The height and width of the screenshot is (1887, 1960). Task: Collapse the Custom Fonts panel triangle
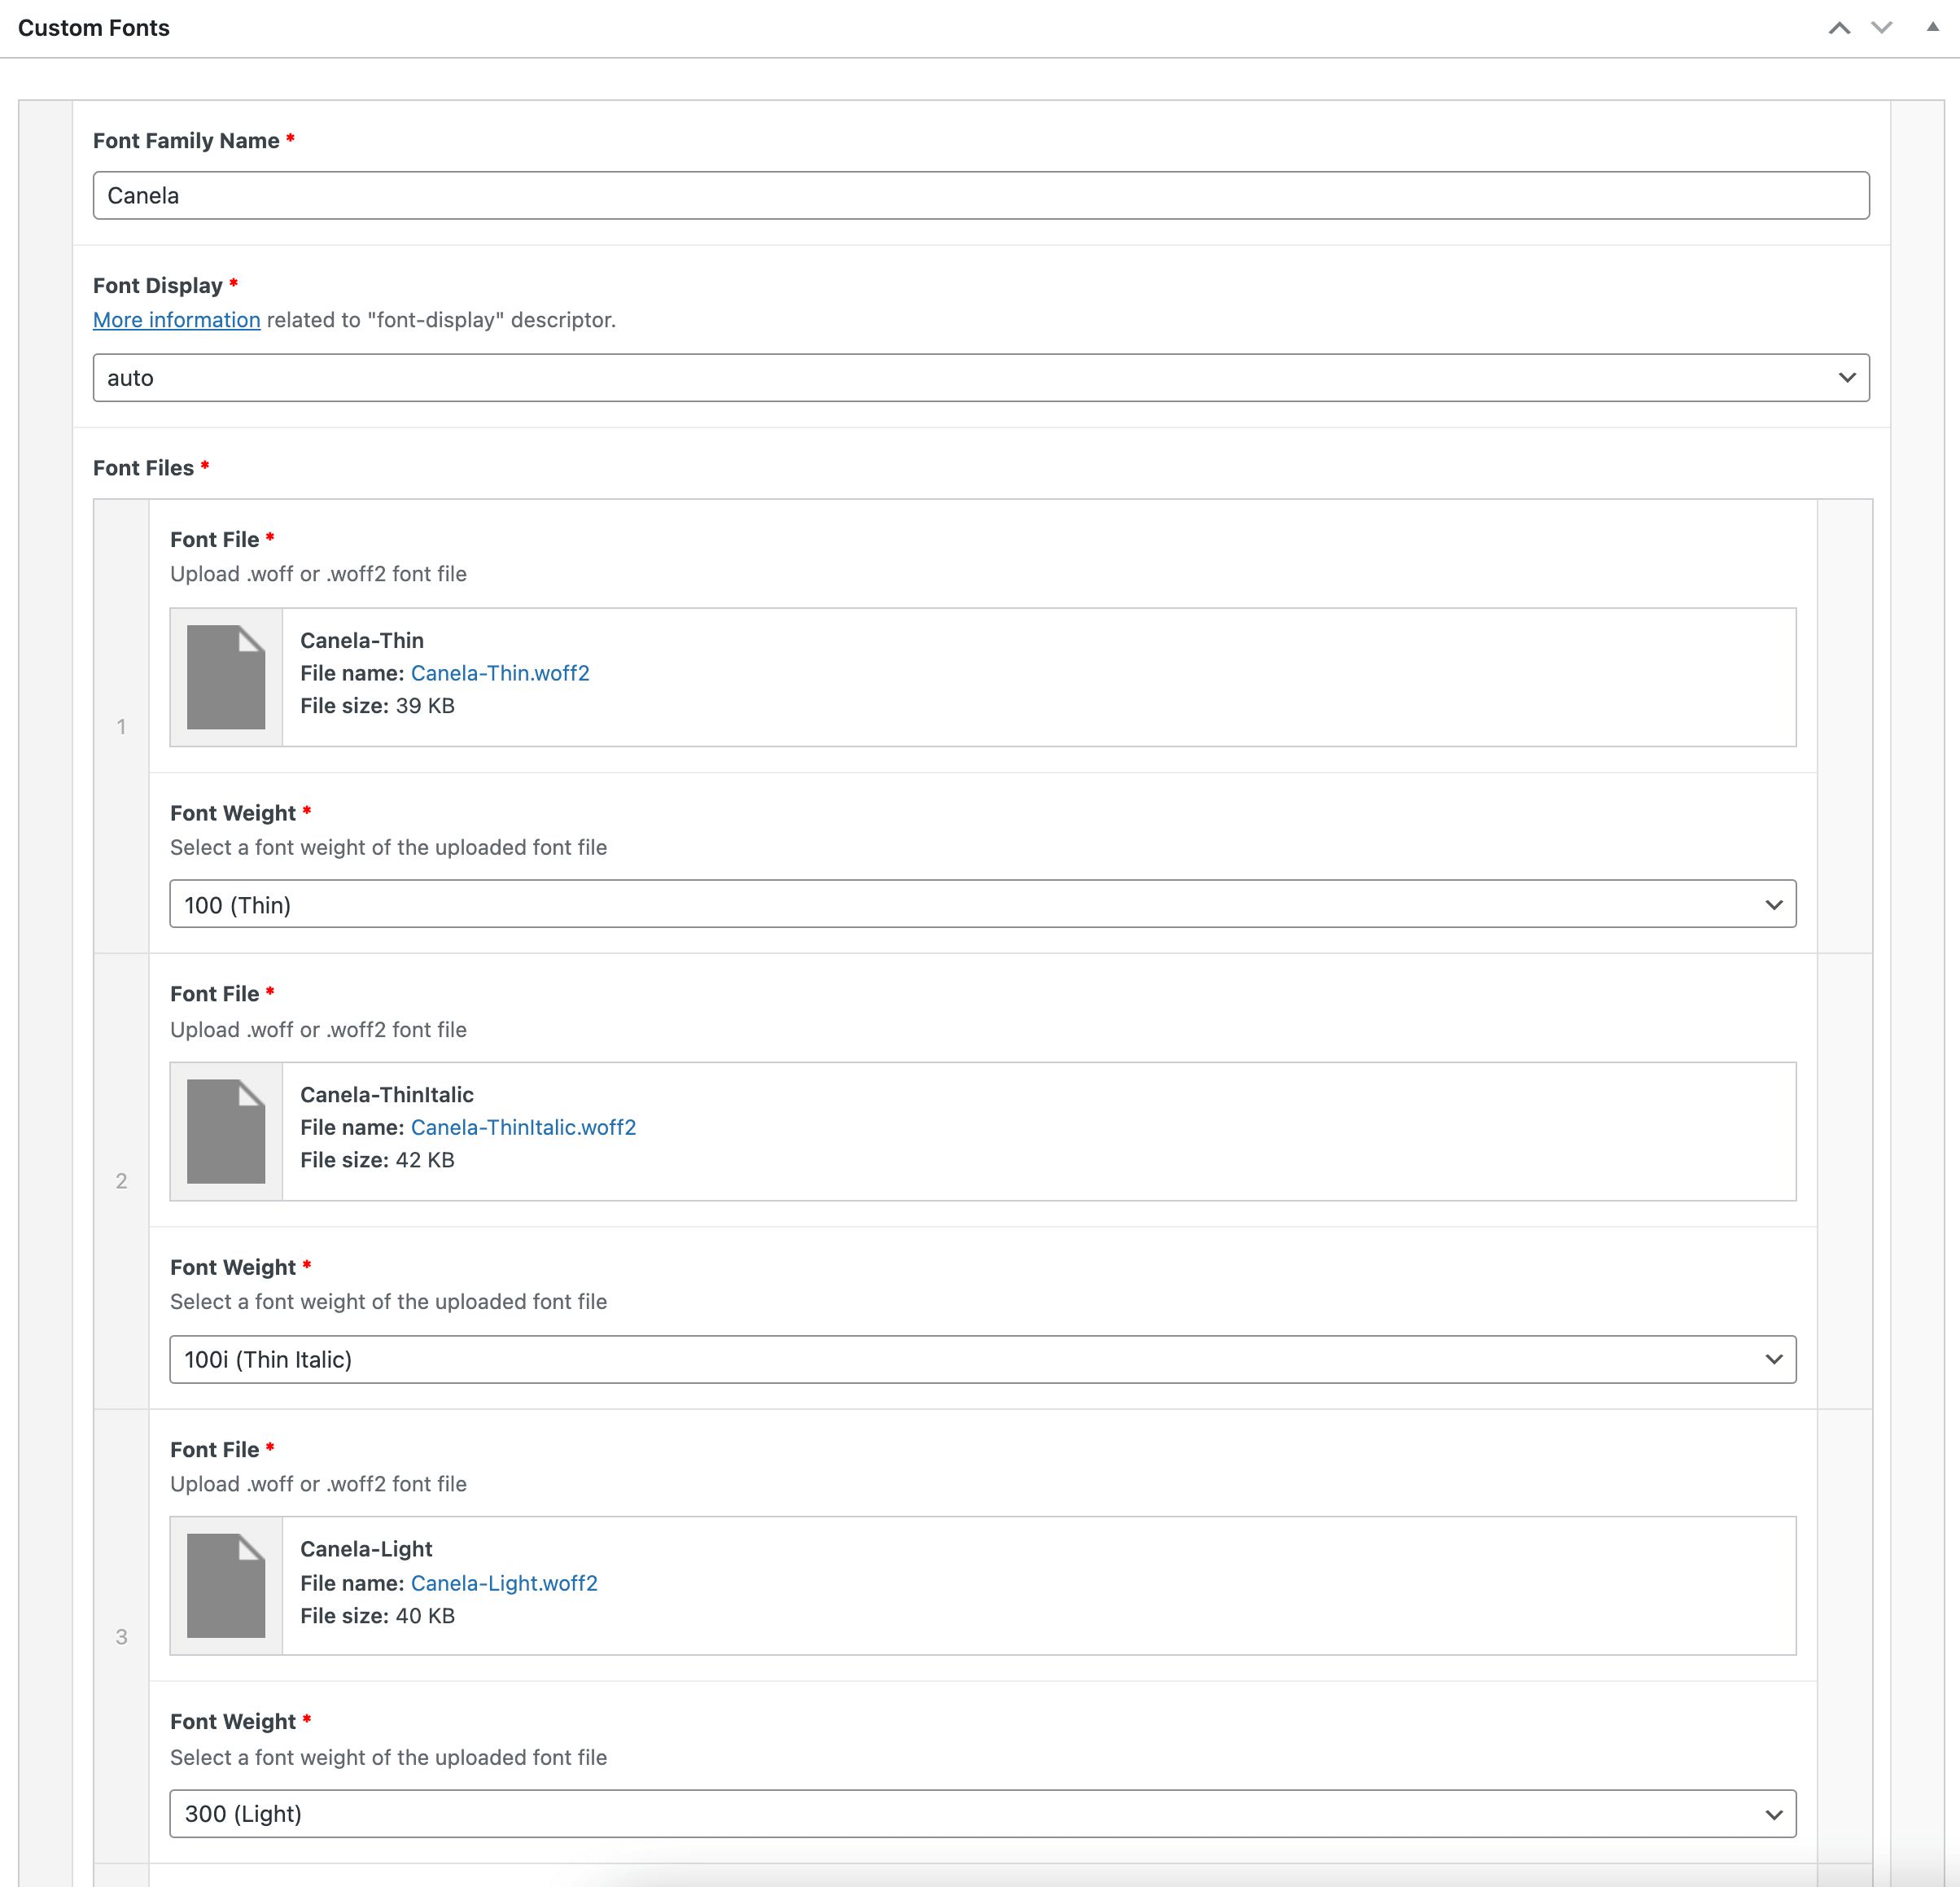pyautogui.click(x=1932, y=28)
